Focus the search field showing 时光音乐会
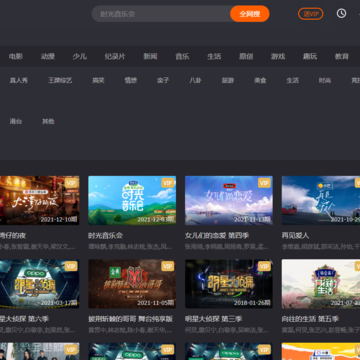 [161, 14]
